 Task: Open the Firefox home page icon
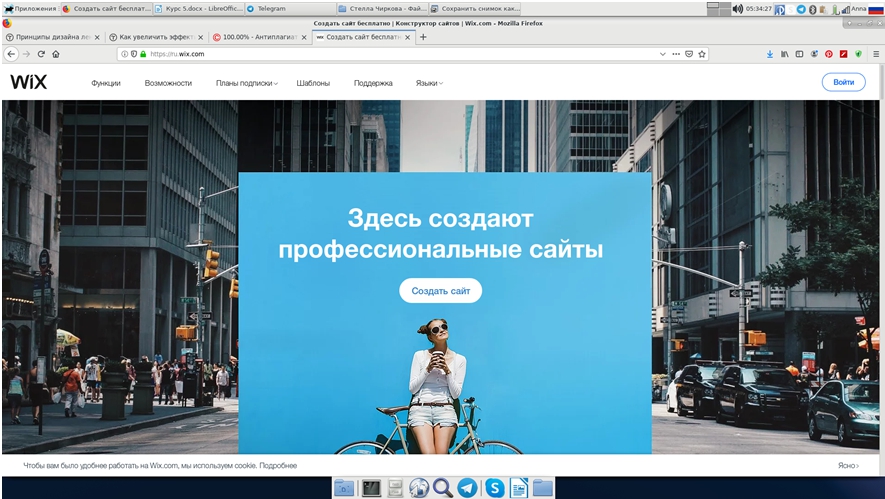point(56,54)
